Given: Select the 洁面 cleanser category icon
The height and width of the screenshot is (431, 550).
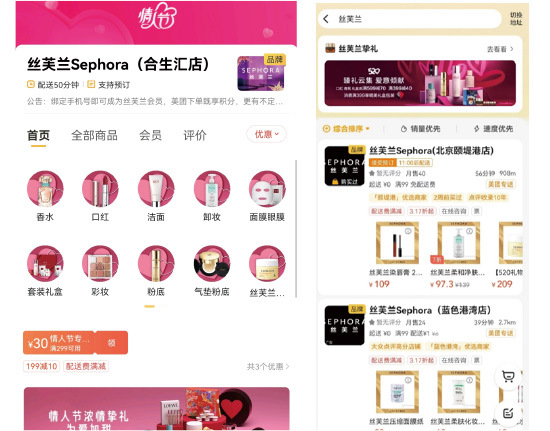Looking at the screenshot, I should [156, 189].
